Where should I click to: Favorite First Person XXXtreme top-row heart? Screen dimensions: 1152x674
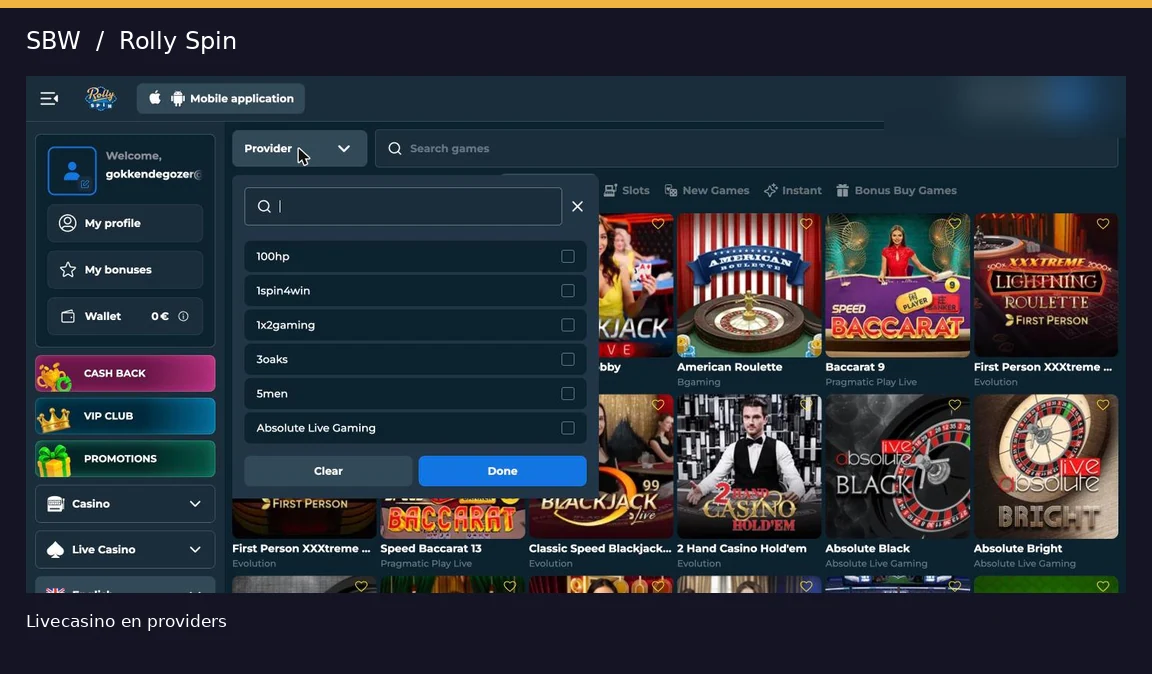pos(1103,224)
